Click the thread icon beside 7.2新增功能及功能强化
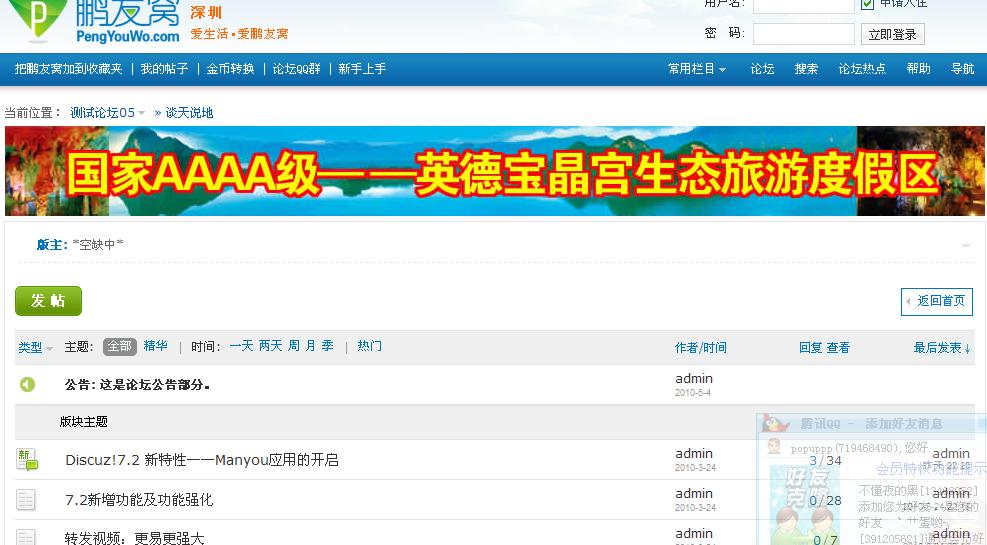The width and height of the screenshot is (987, 545). 26,500
